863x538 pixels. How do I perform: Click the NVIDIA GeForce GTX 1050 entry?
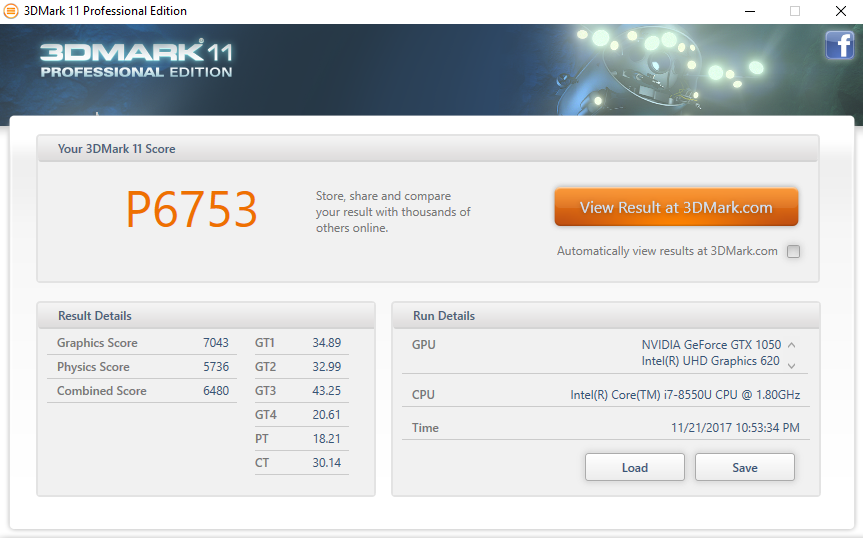point(711,345)
